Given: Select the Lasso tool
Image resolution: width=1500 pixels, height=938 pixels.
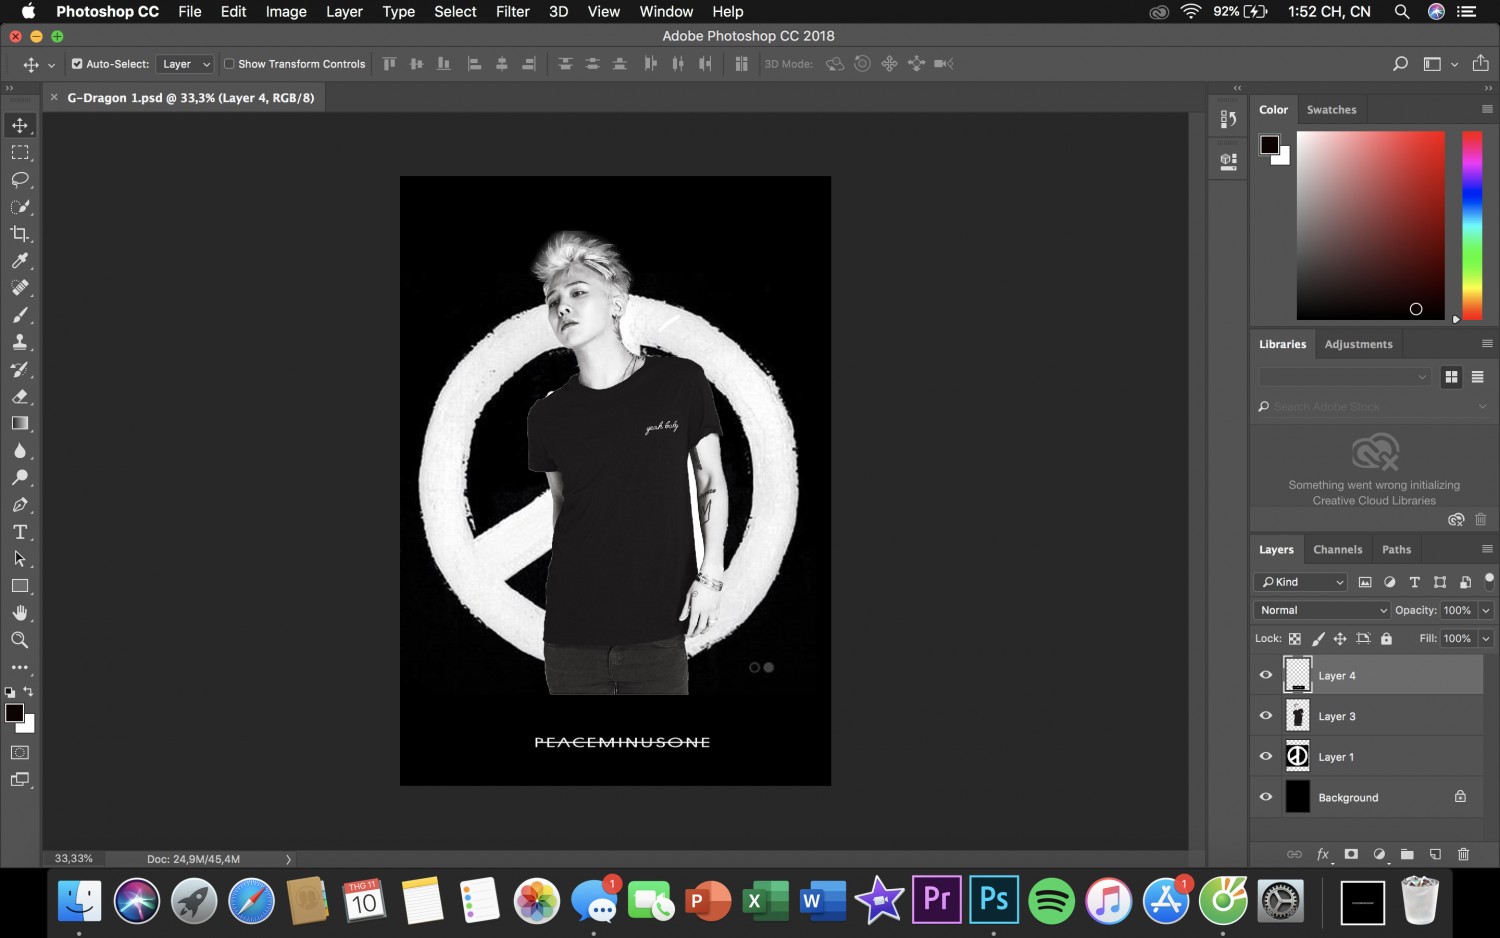Looking at the screenshot, I should 20,180.
